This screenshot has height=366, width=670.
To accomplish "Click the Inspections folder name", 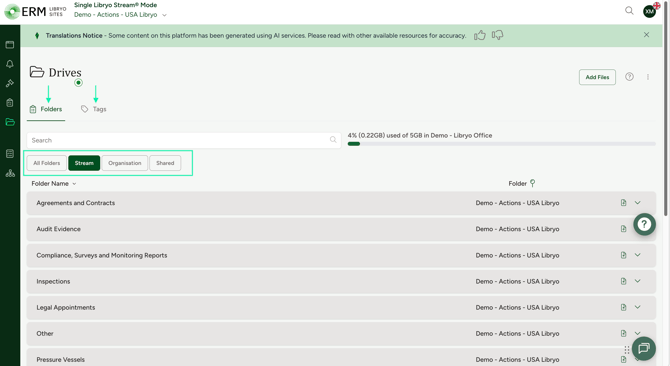I will click(x=53, y=281).
